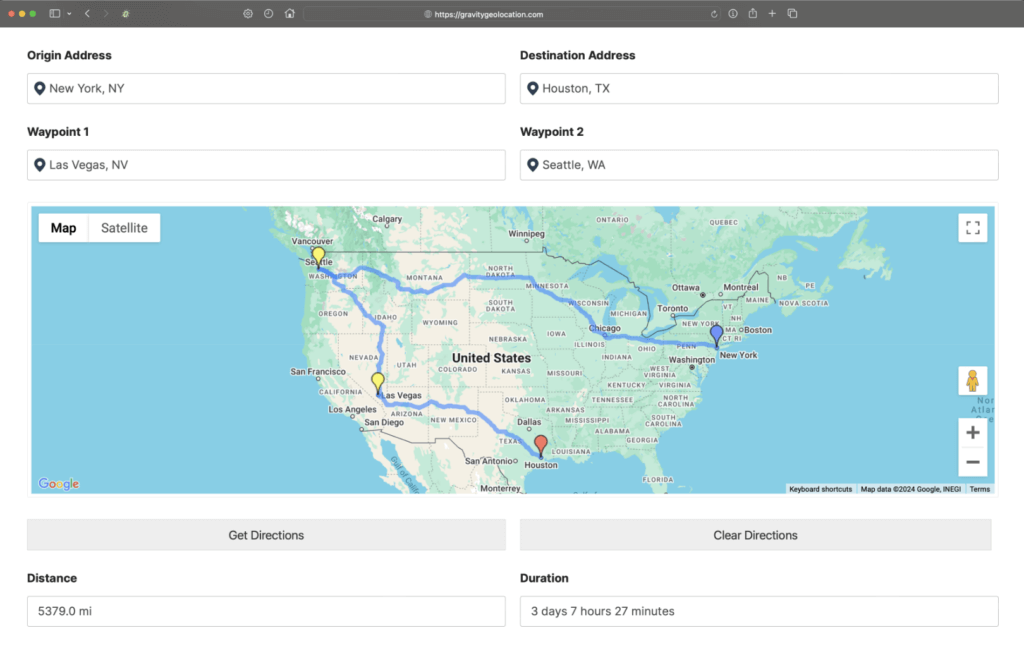
Task: Zoom out with the map minus control
Action: click(x=972, y=461)
